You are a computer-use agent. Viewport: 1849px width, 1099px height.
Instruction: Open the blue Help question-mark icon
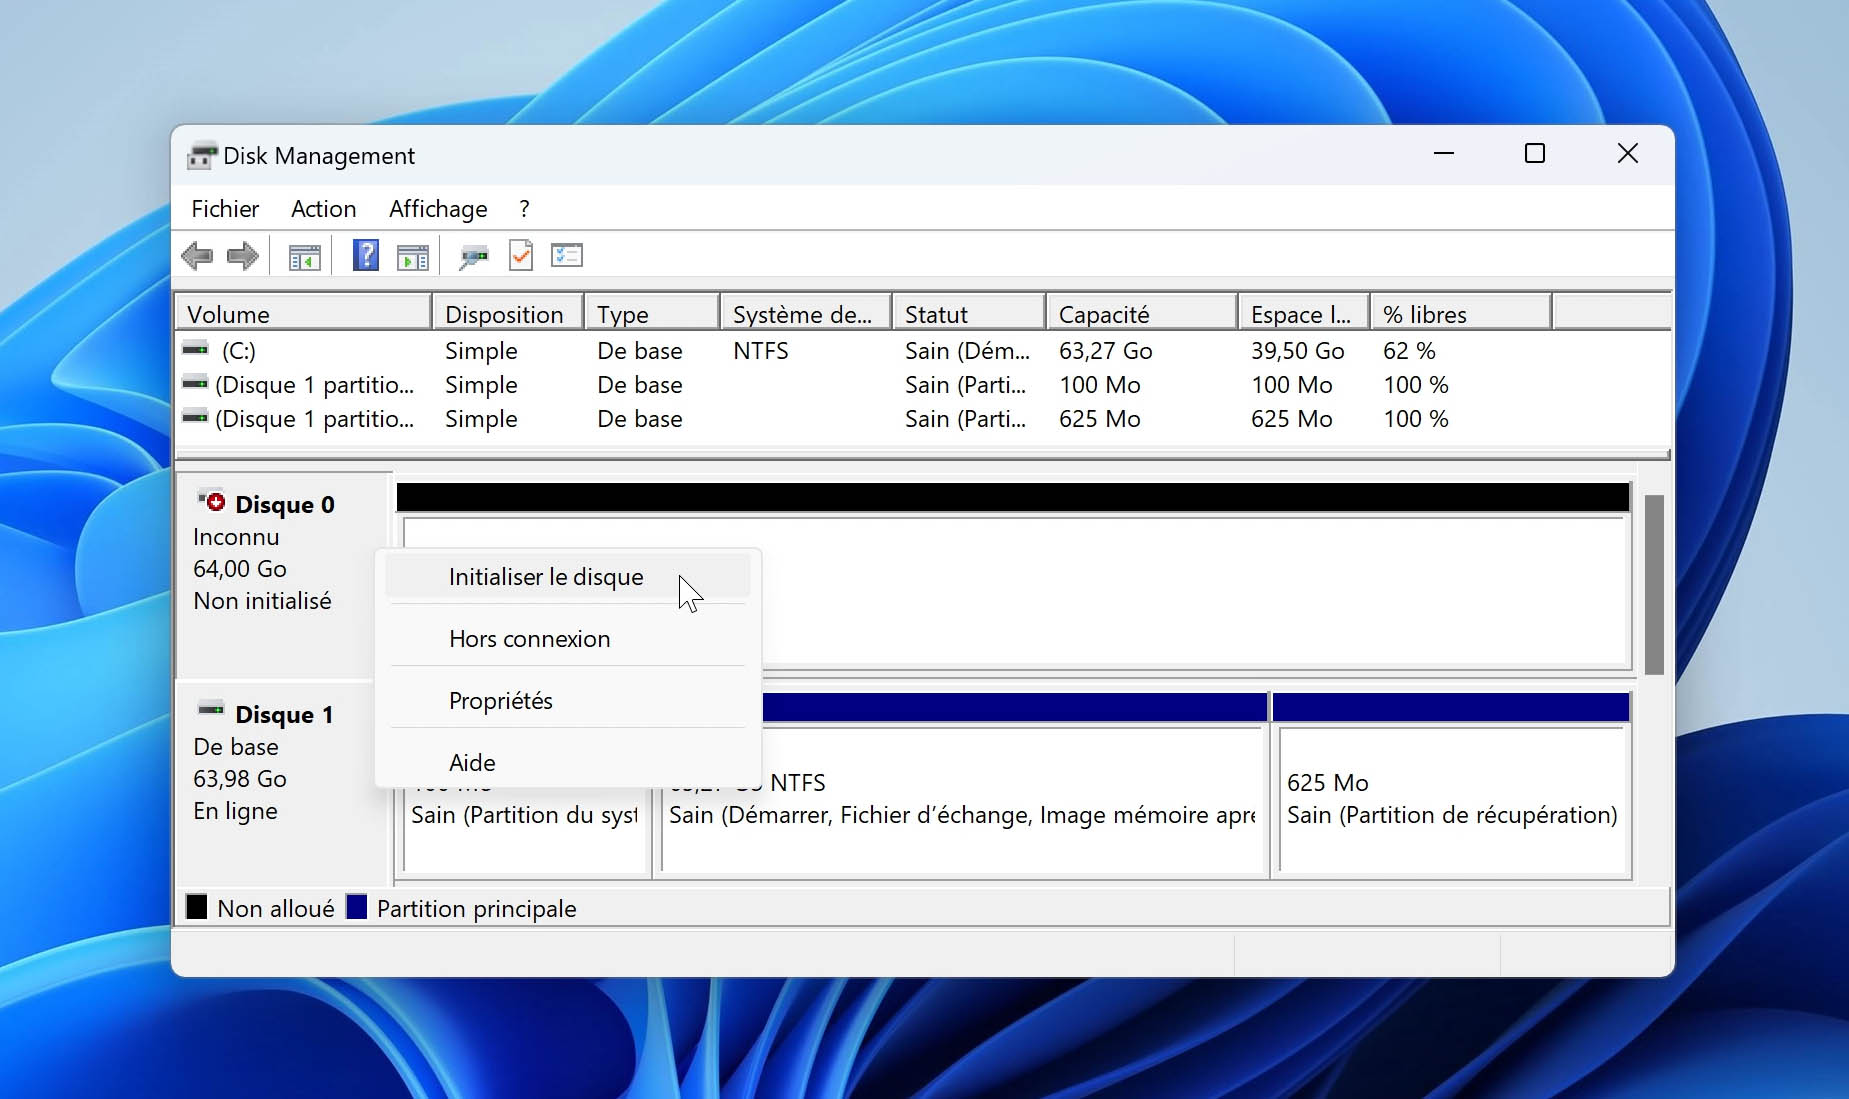366,256
